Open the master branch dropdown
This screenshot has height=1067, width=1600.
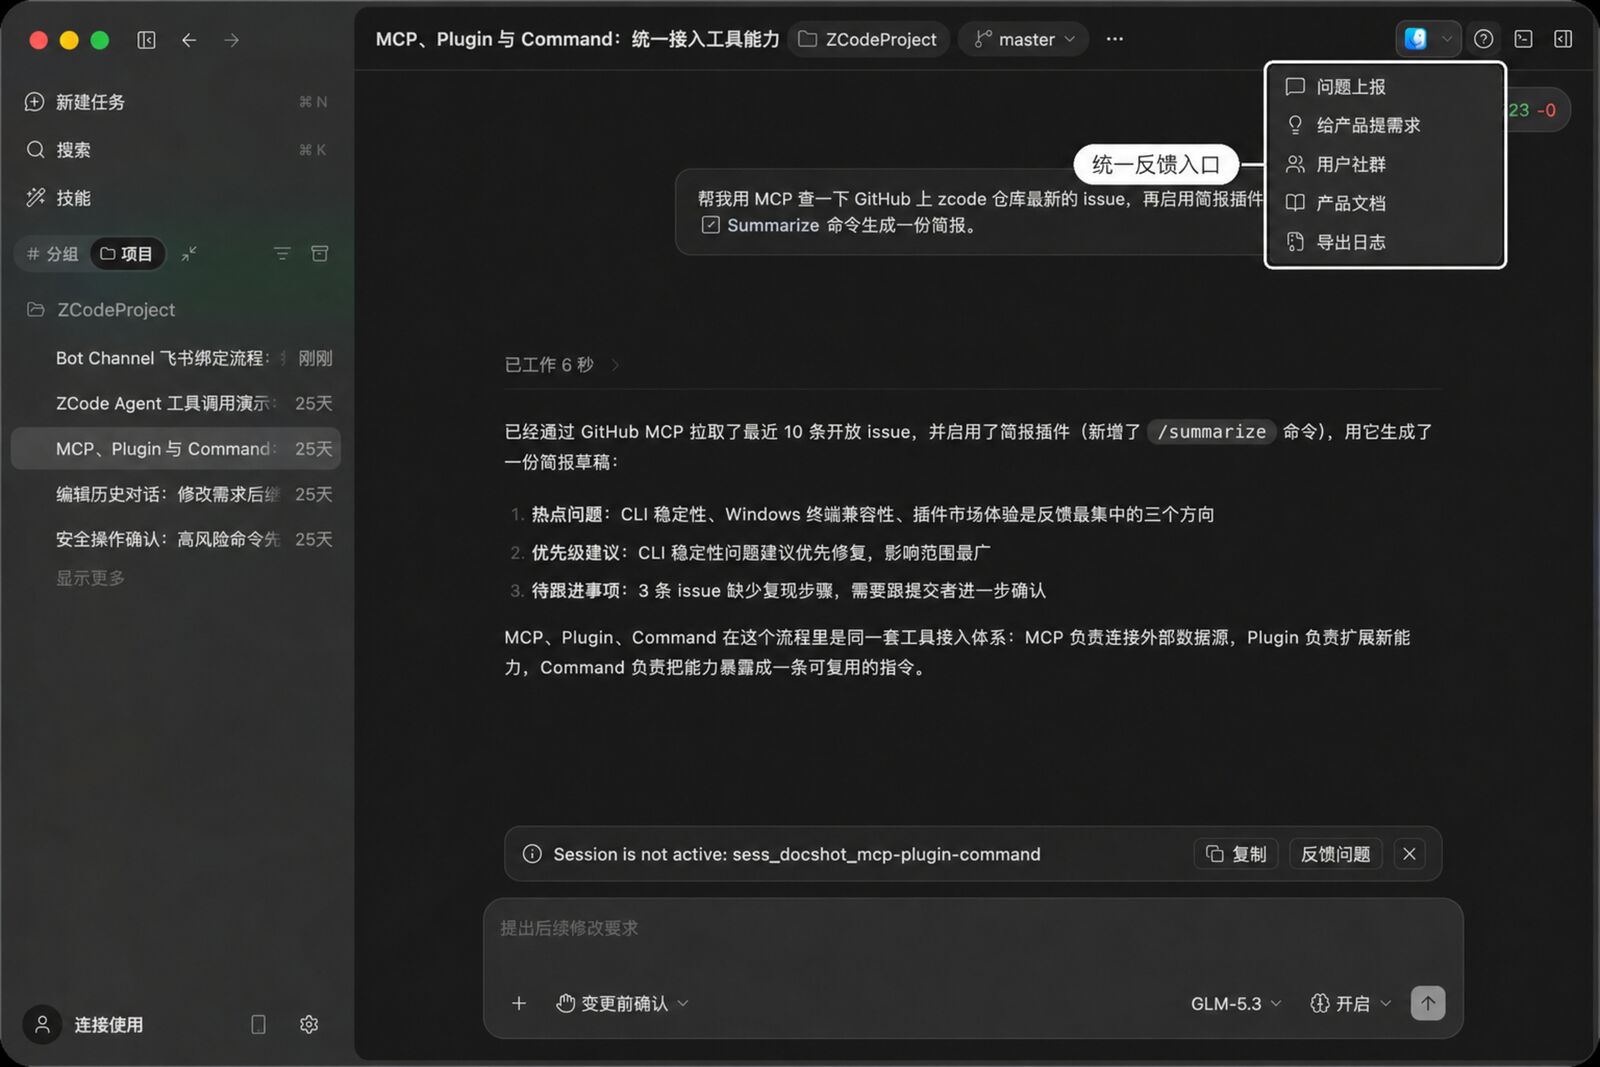click(x=1024, y=39)
